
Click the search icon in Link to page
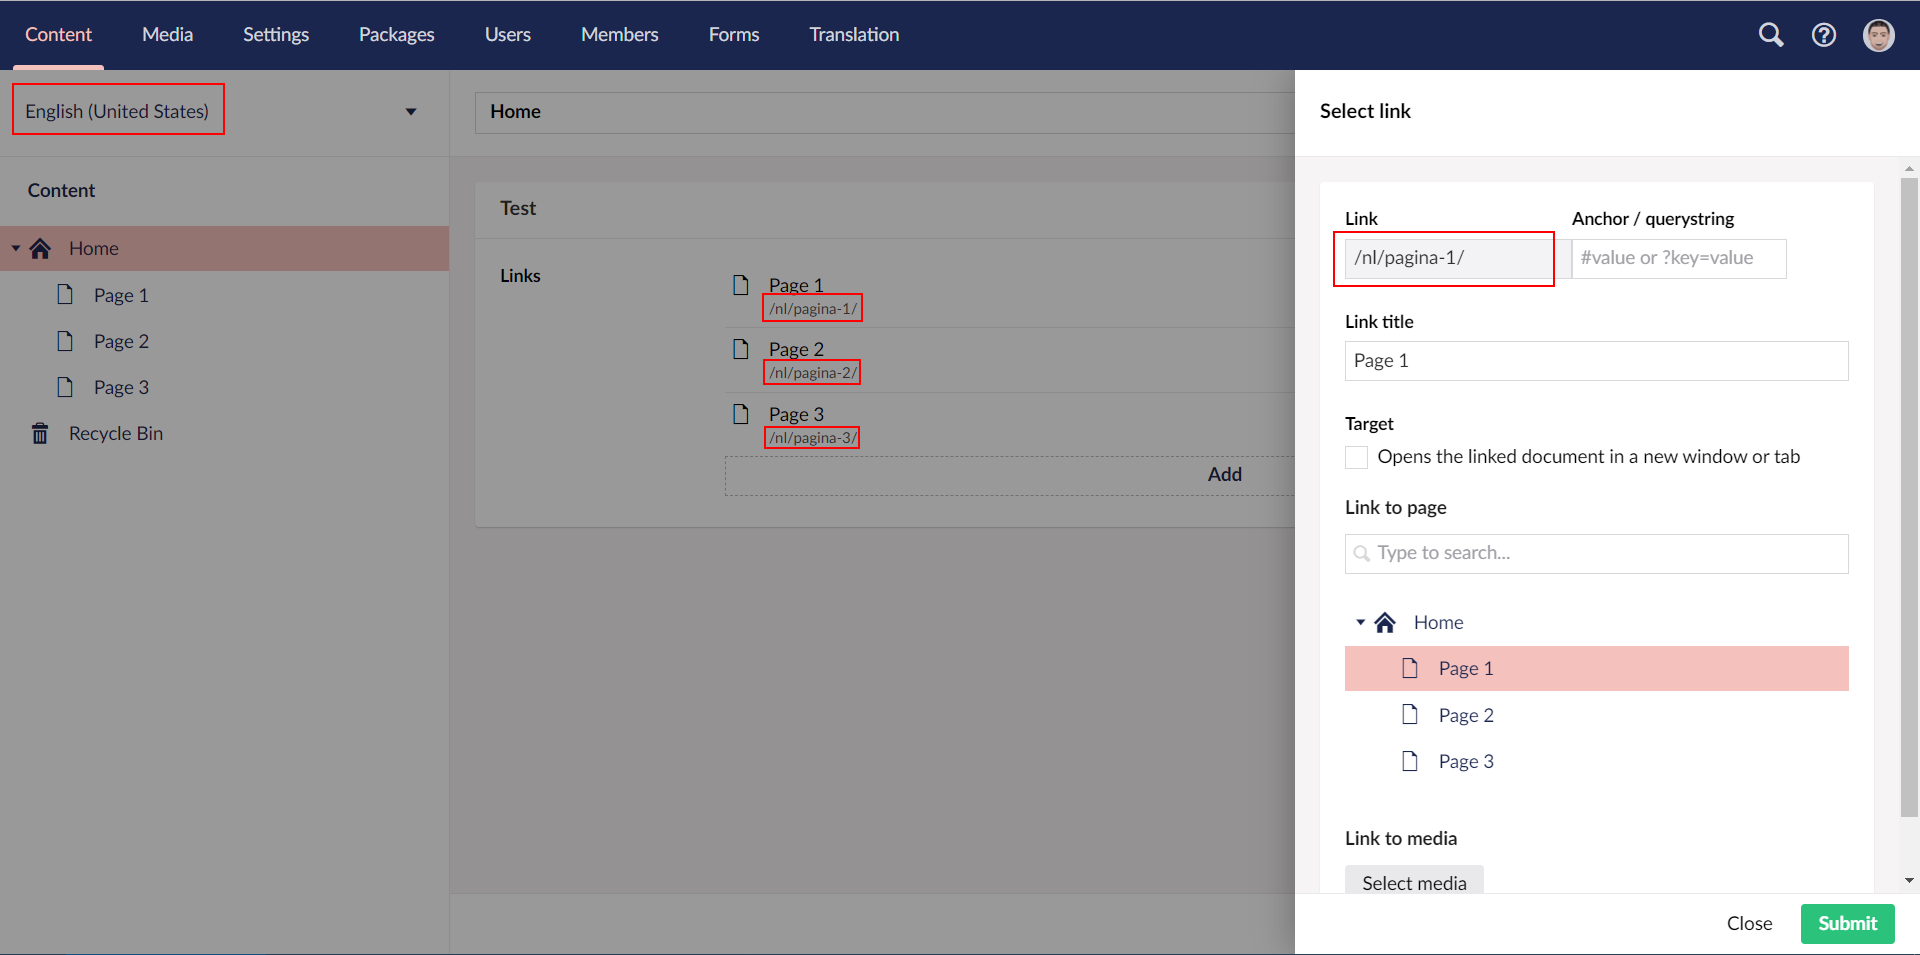(x=1361, y=553)
